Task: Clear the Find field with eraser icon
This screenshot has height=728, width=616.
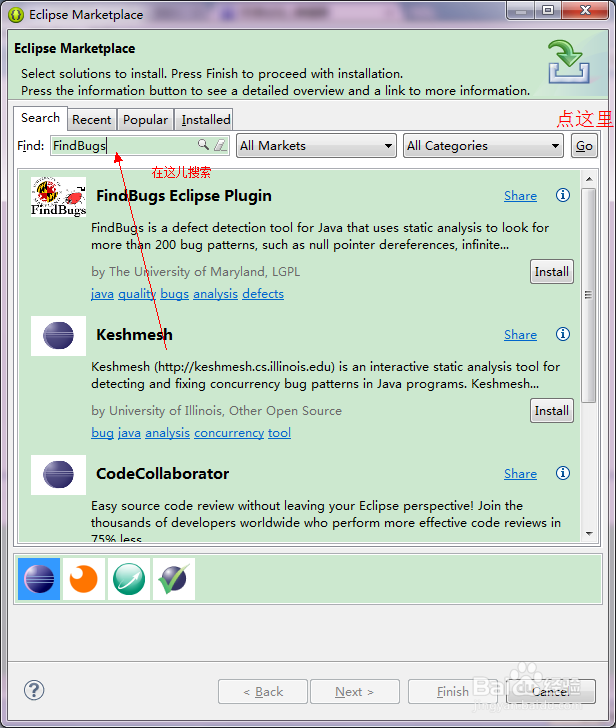Action: 220,145
